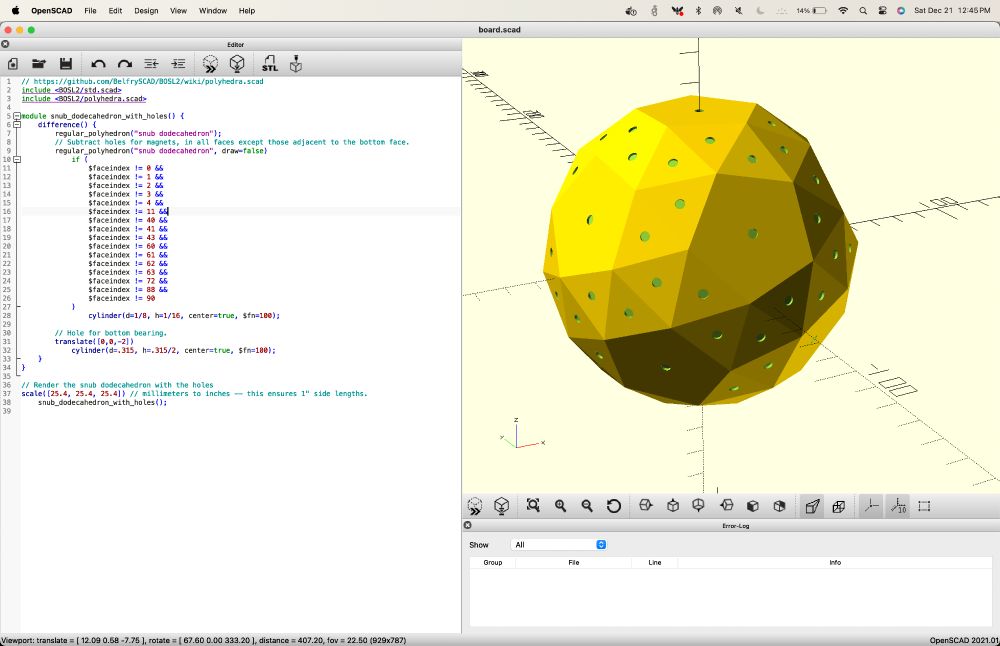Run the Render tool from the editor toolbar

coord(238,63)
